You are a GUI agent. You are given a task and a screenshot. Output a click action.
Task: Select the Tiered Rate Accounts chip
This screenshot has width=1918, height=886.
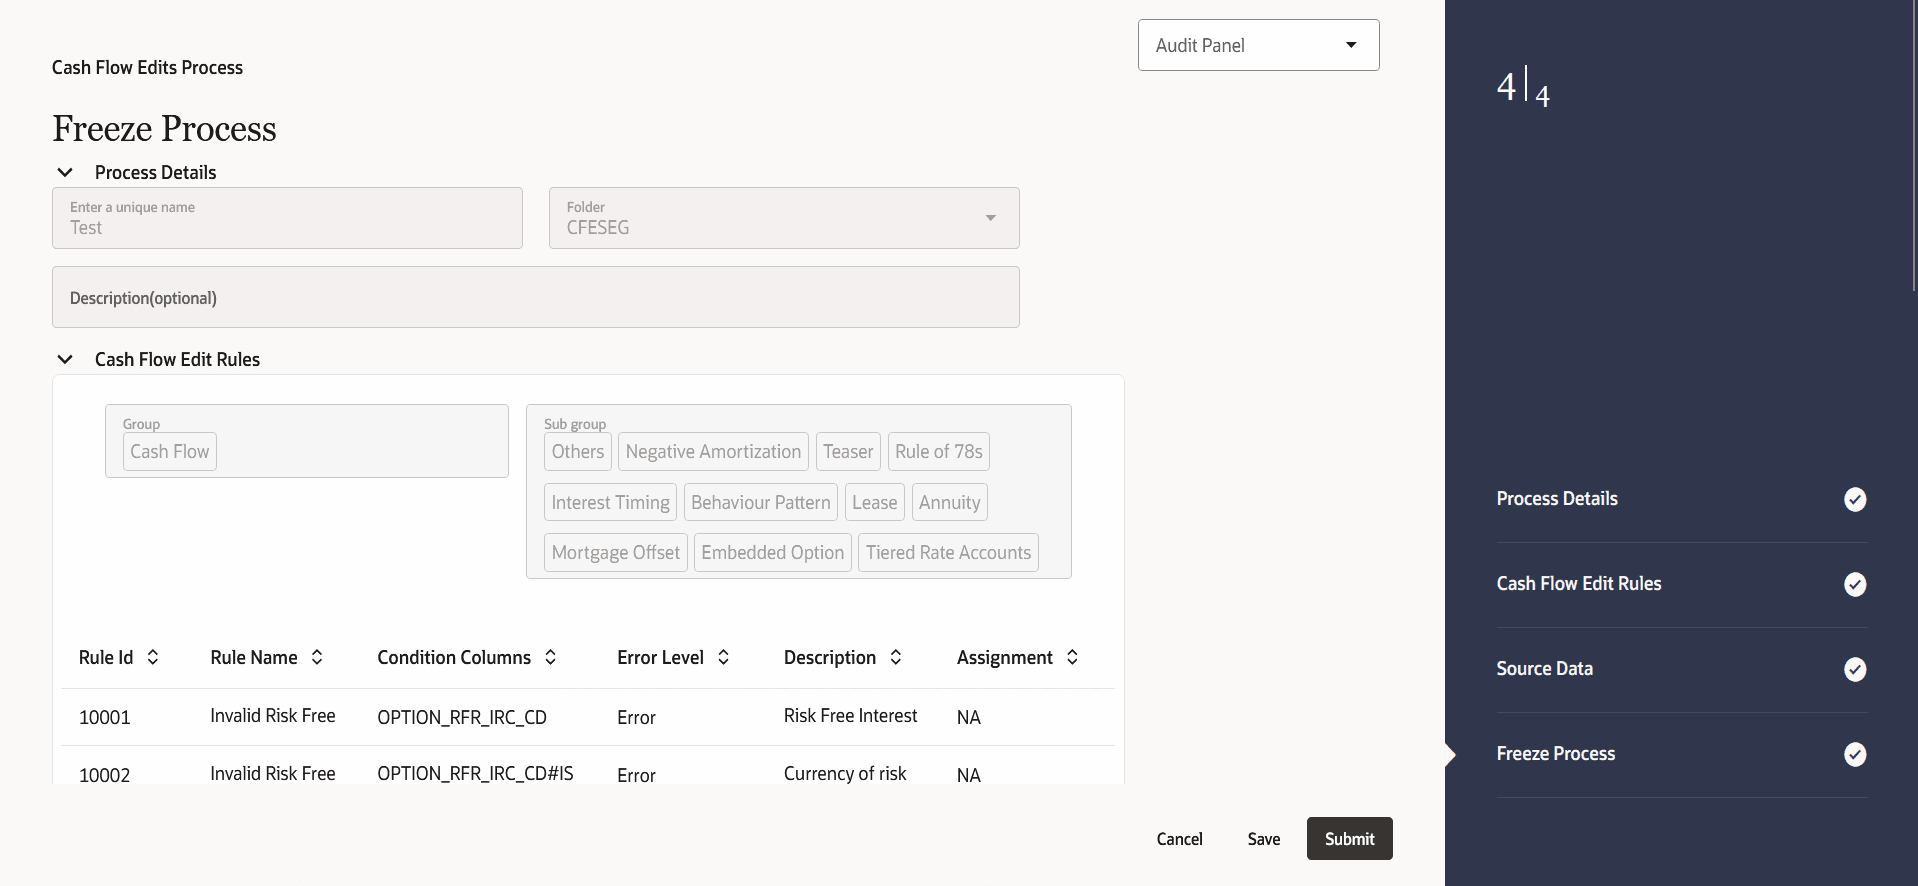click(948, 553)
